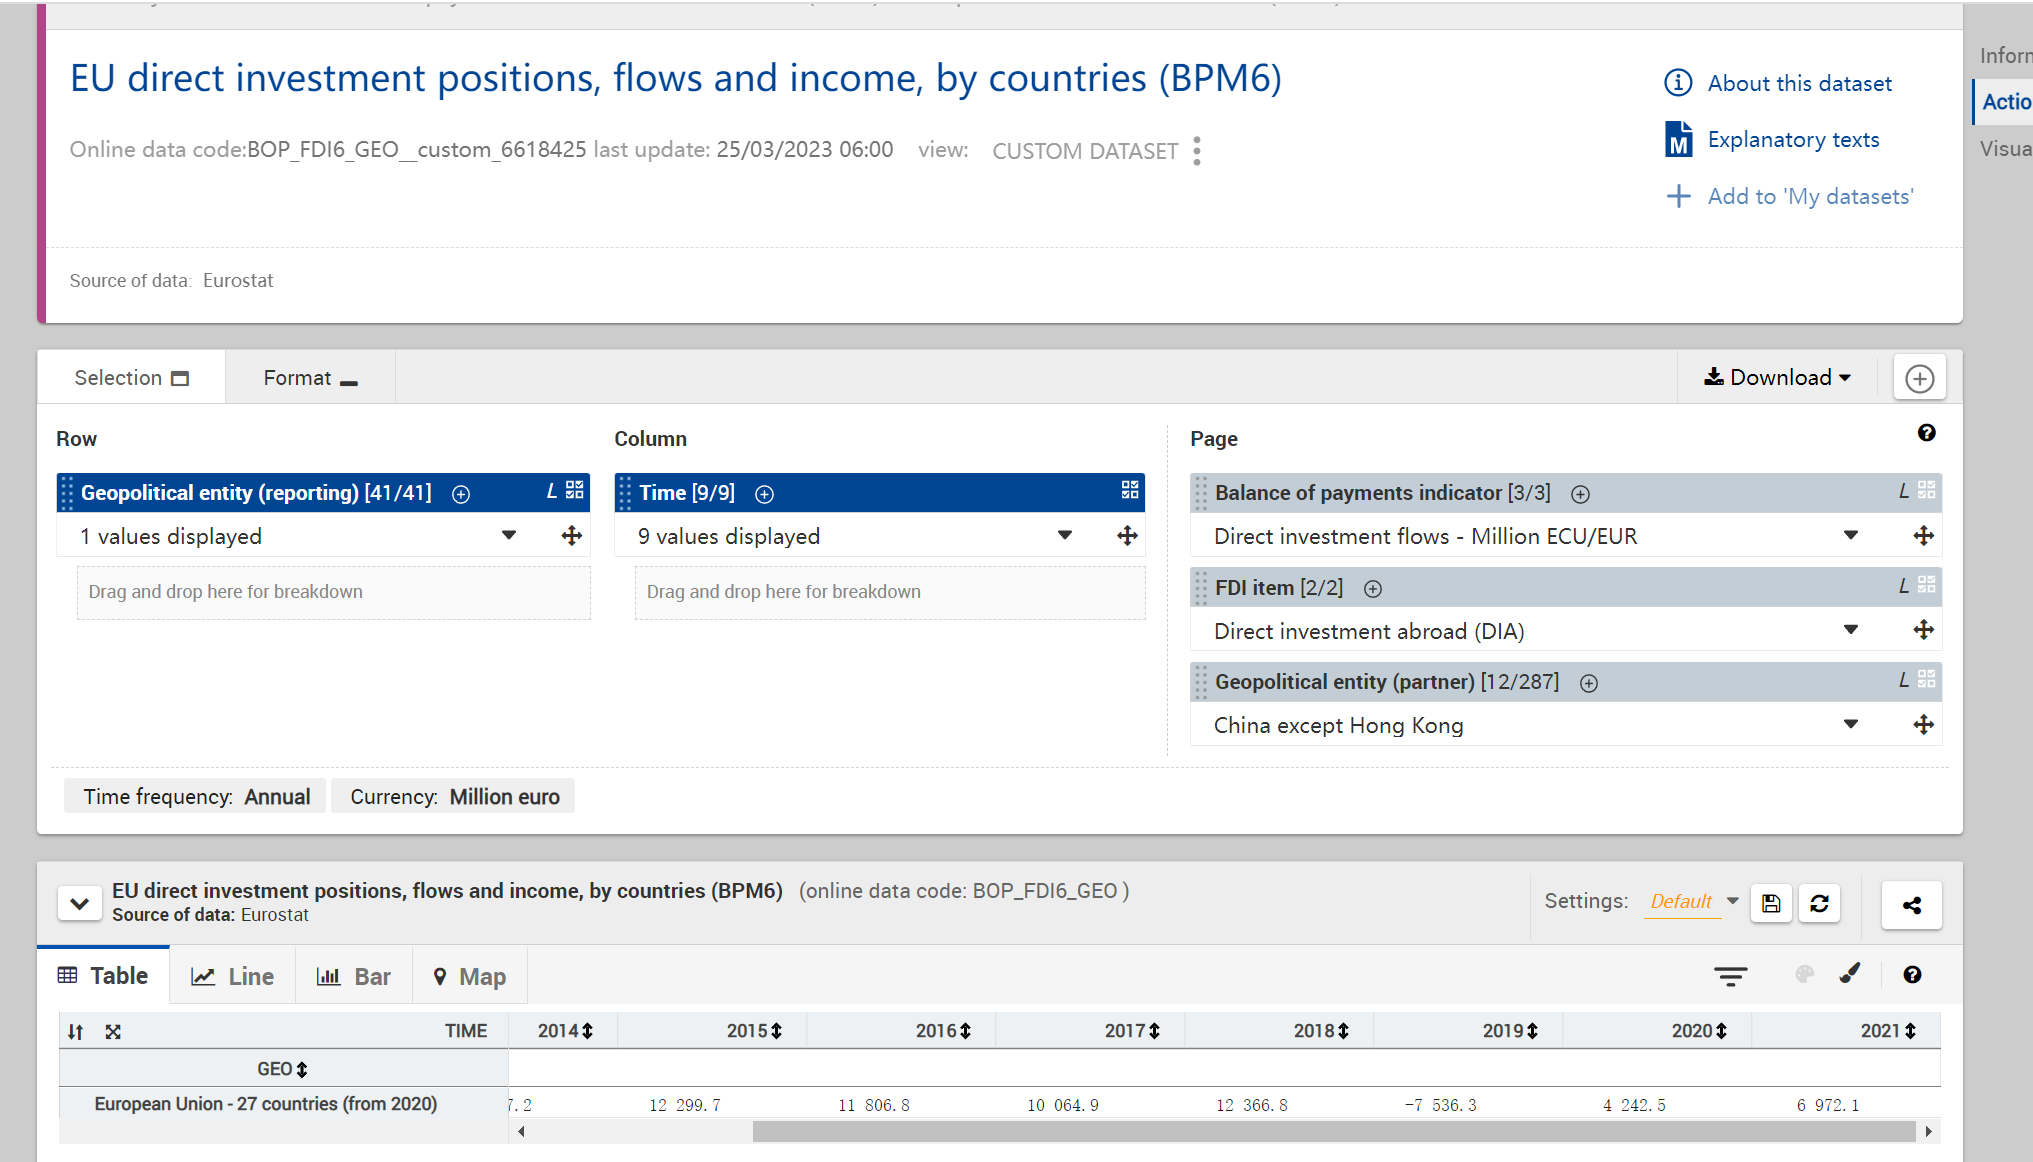
Task: Open the About this dataset link
Action: click(x=1798, y=83)
